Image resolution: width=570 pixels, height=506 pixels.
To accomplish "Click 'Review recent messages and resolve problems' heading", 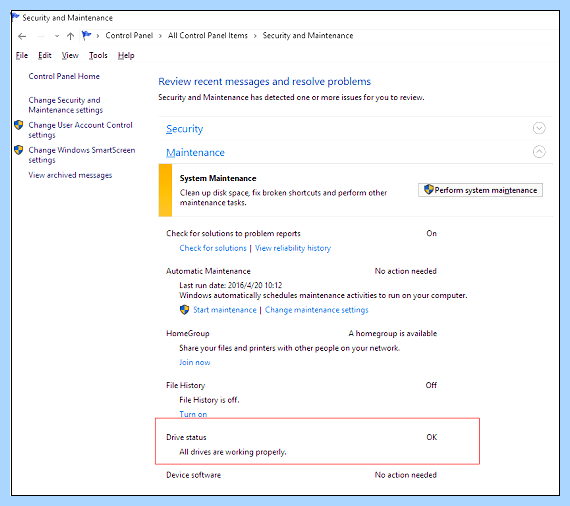I will point(265,81).
